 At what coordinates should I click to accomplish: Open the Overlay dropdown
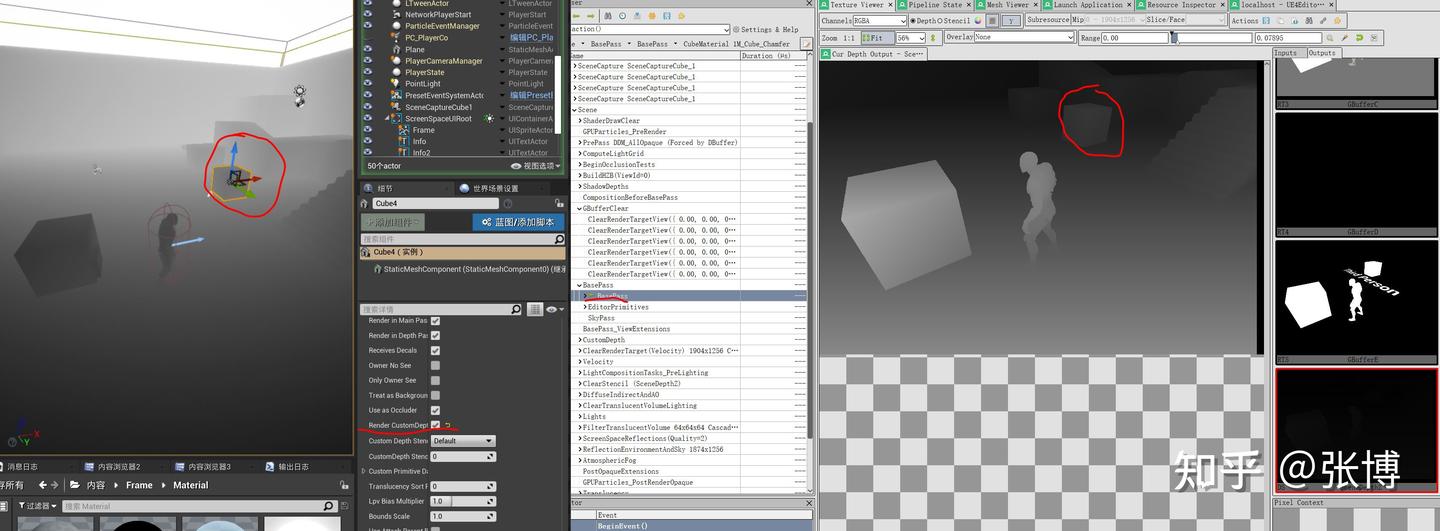click(1021, 38)
